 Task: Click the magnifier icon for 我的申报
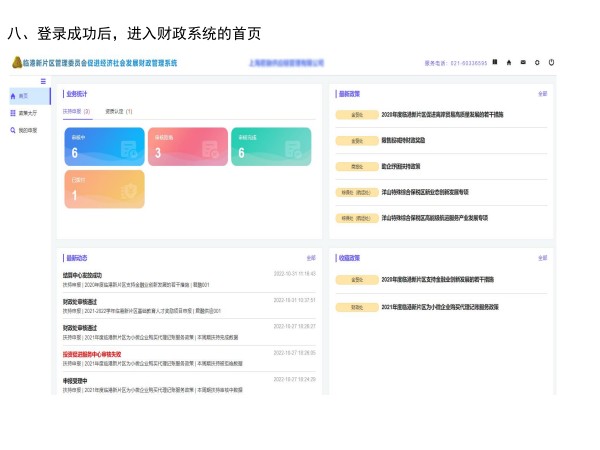(x=13, y=130)
